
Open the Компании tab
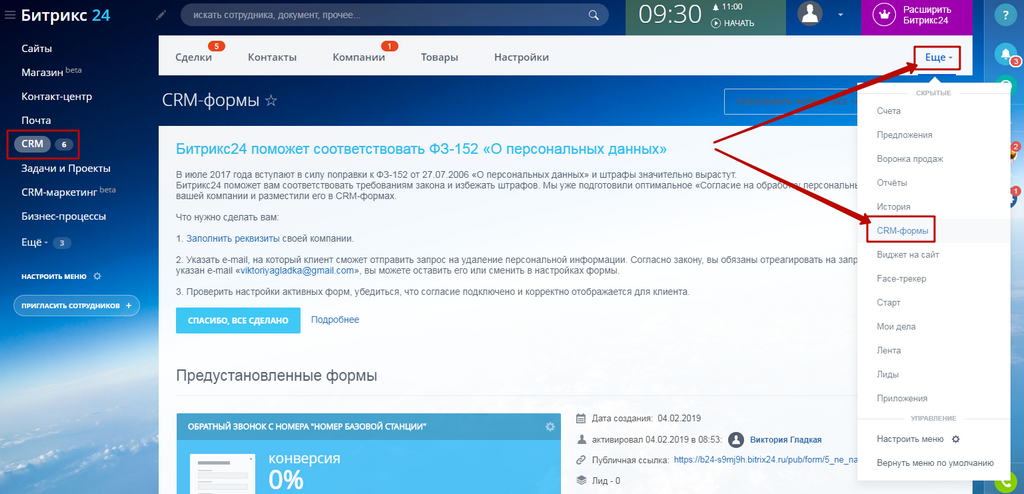point(359,58)
